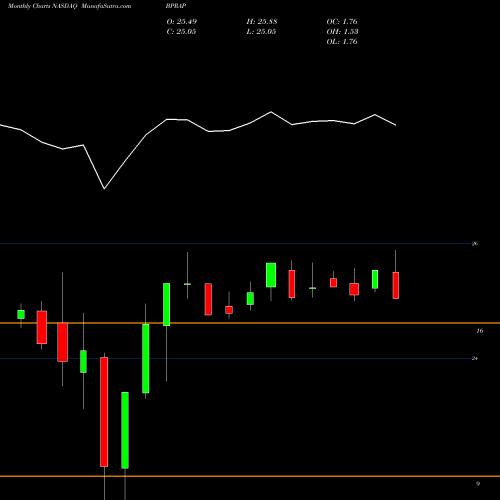The height and width of the screenshot is (500, 500).
Task: Click the 'Monthly Charts NASDAQ MunafaSutra.com' title
Action: tap(69, 6)
